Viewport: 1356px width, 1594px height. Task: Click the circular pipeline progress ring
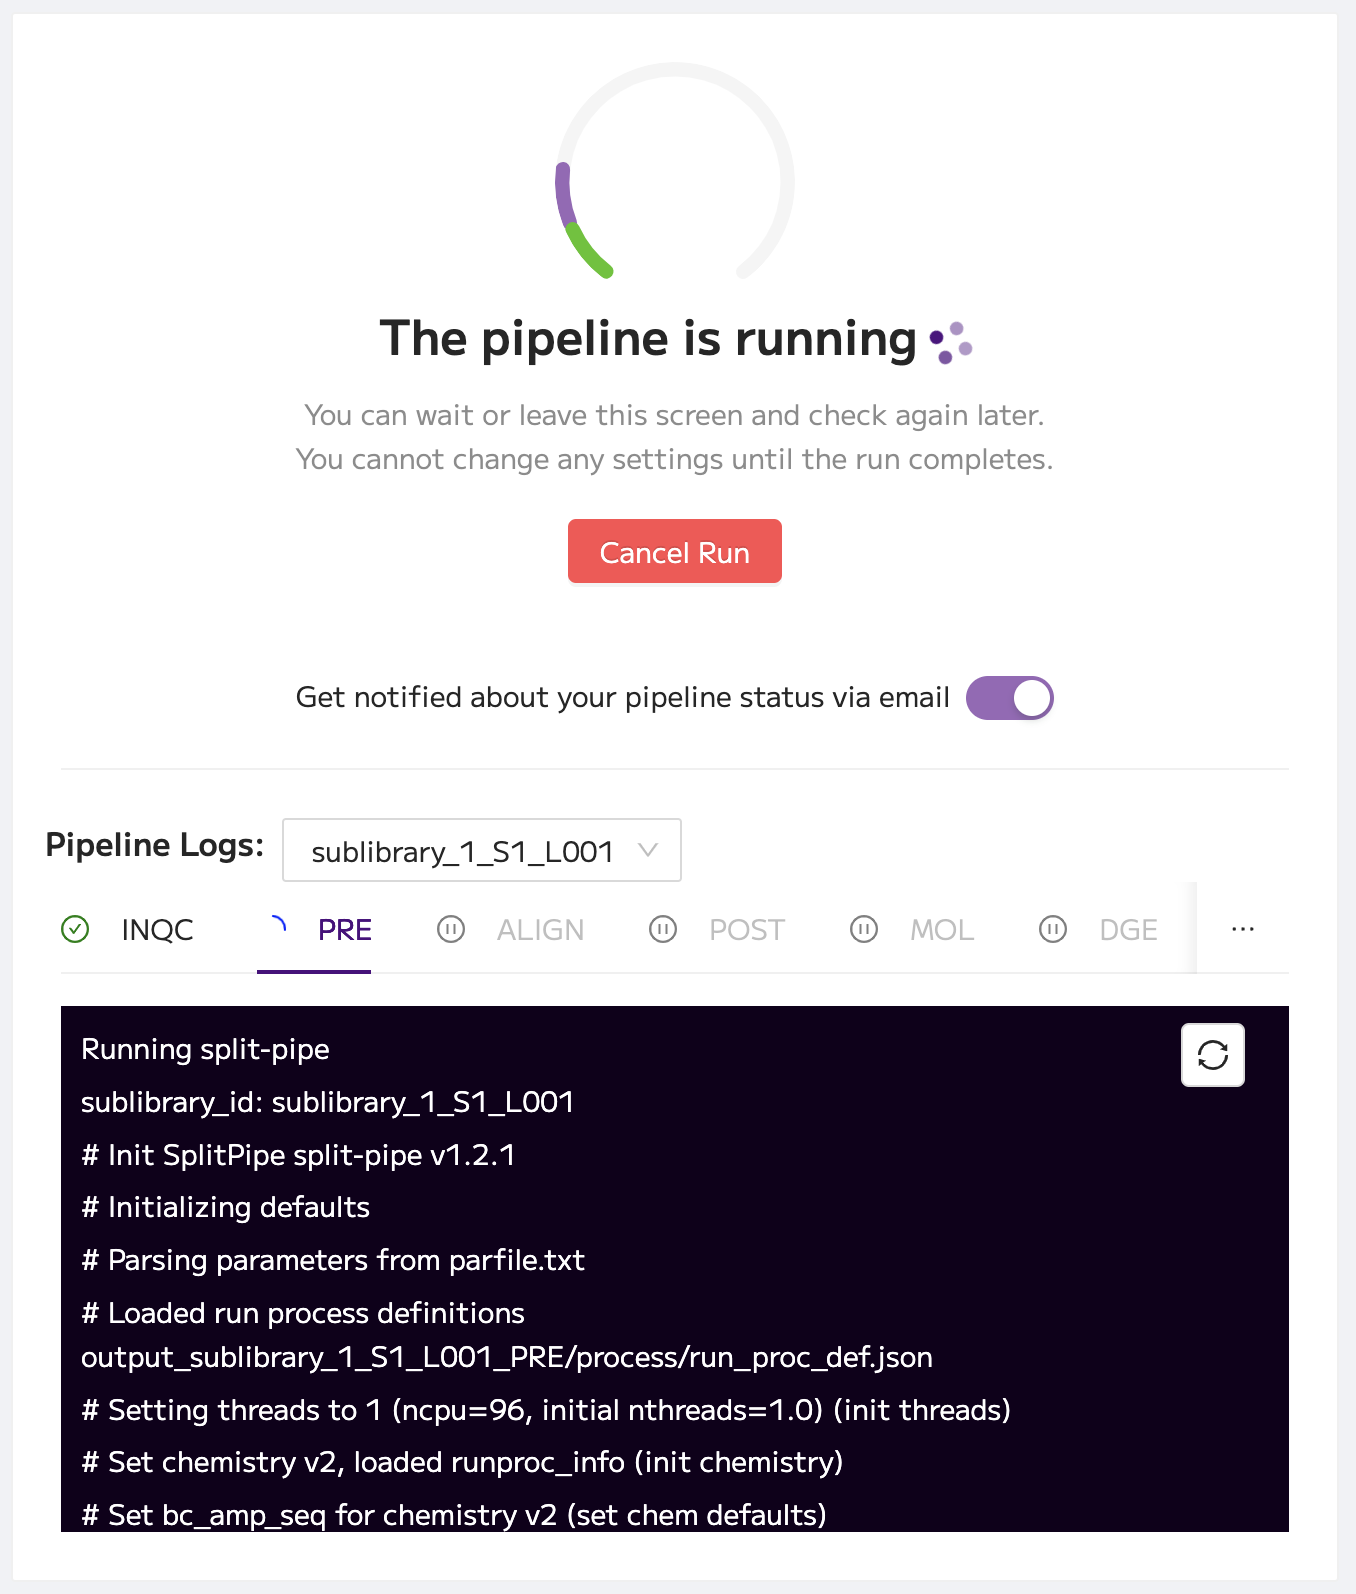coord(675,172)
